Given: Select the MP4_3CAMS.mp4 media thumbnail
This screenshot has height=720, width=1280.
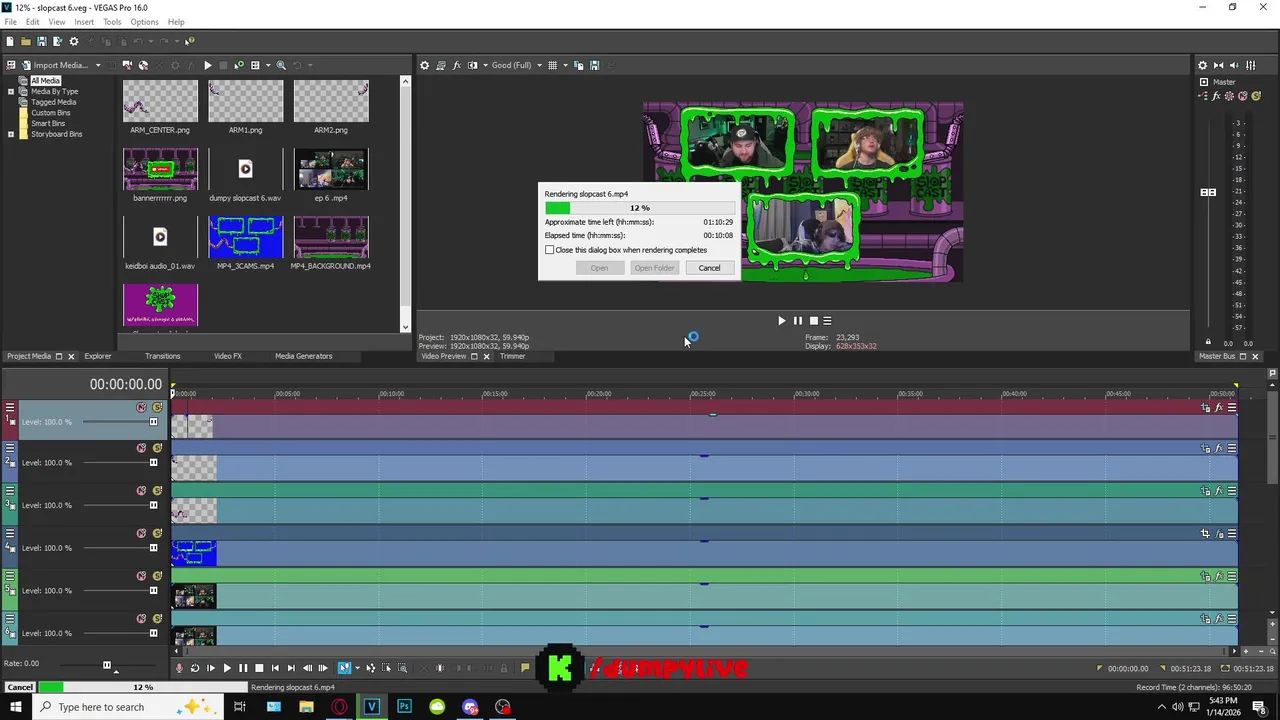Looking at the screenshot, I should pyautogui.click(x=245, y=237).
